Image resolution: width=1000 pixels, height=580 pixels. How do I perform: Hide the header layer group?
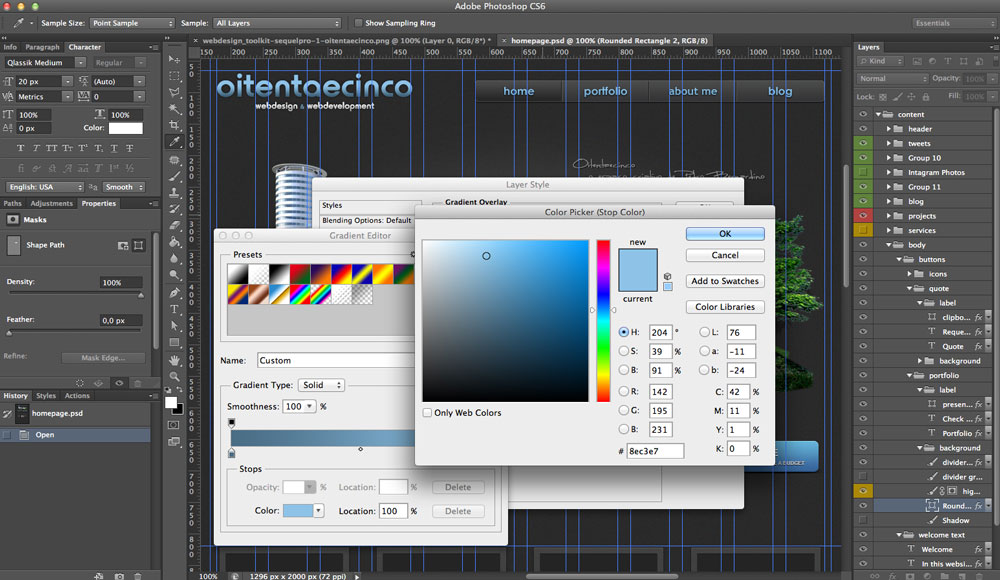pos(863,129)
